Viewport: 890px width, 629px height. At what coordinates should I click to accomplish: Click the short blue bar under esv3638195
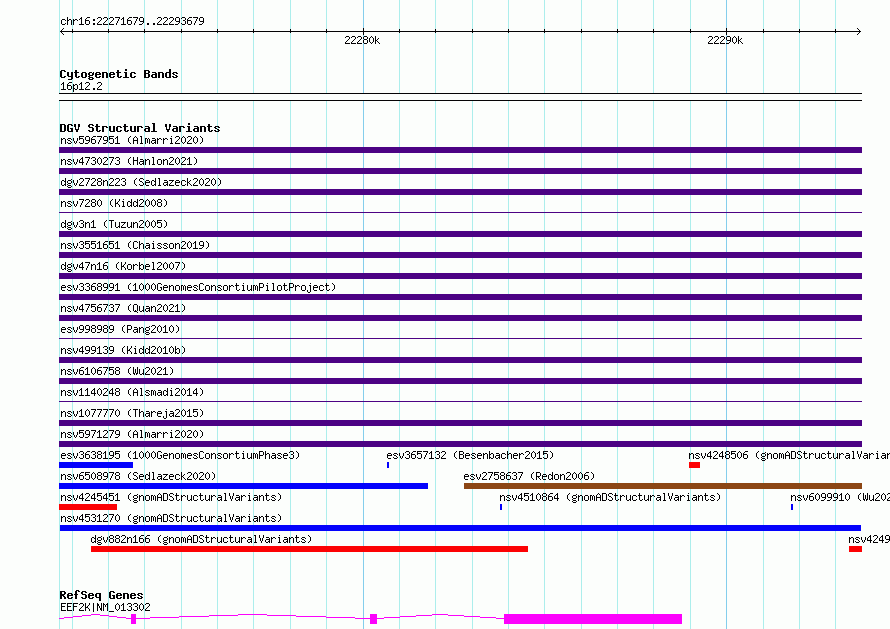pyautogui.click(x=96, y=465)
